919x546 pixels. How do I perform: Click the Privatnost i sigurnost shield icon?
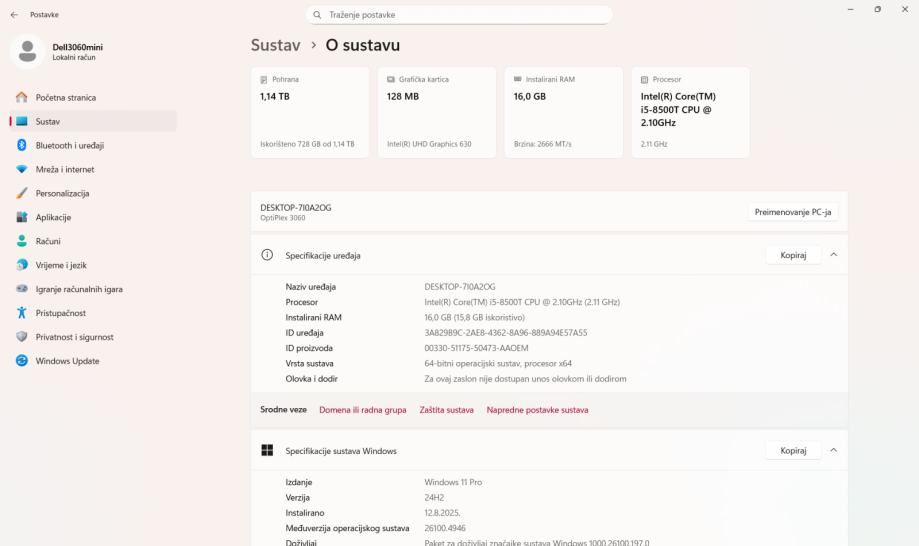[22, 337]
